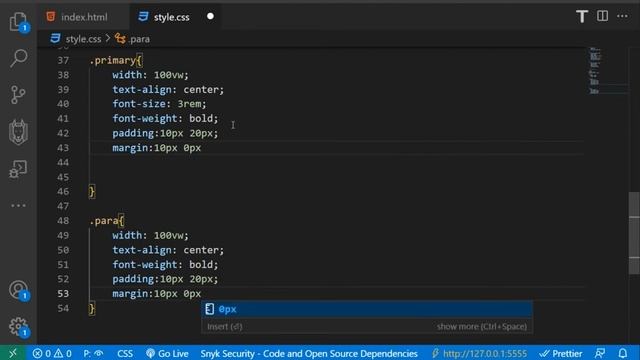The width and height of the screenshot is (640, 360).
Task: Click the P: eye status indicator
Action: (x=93, y=353)
